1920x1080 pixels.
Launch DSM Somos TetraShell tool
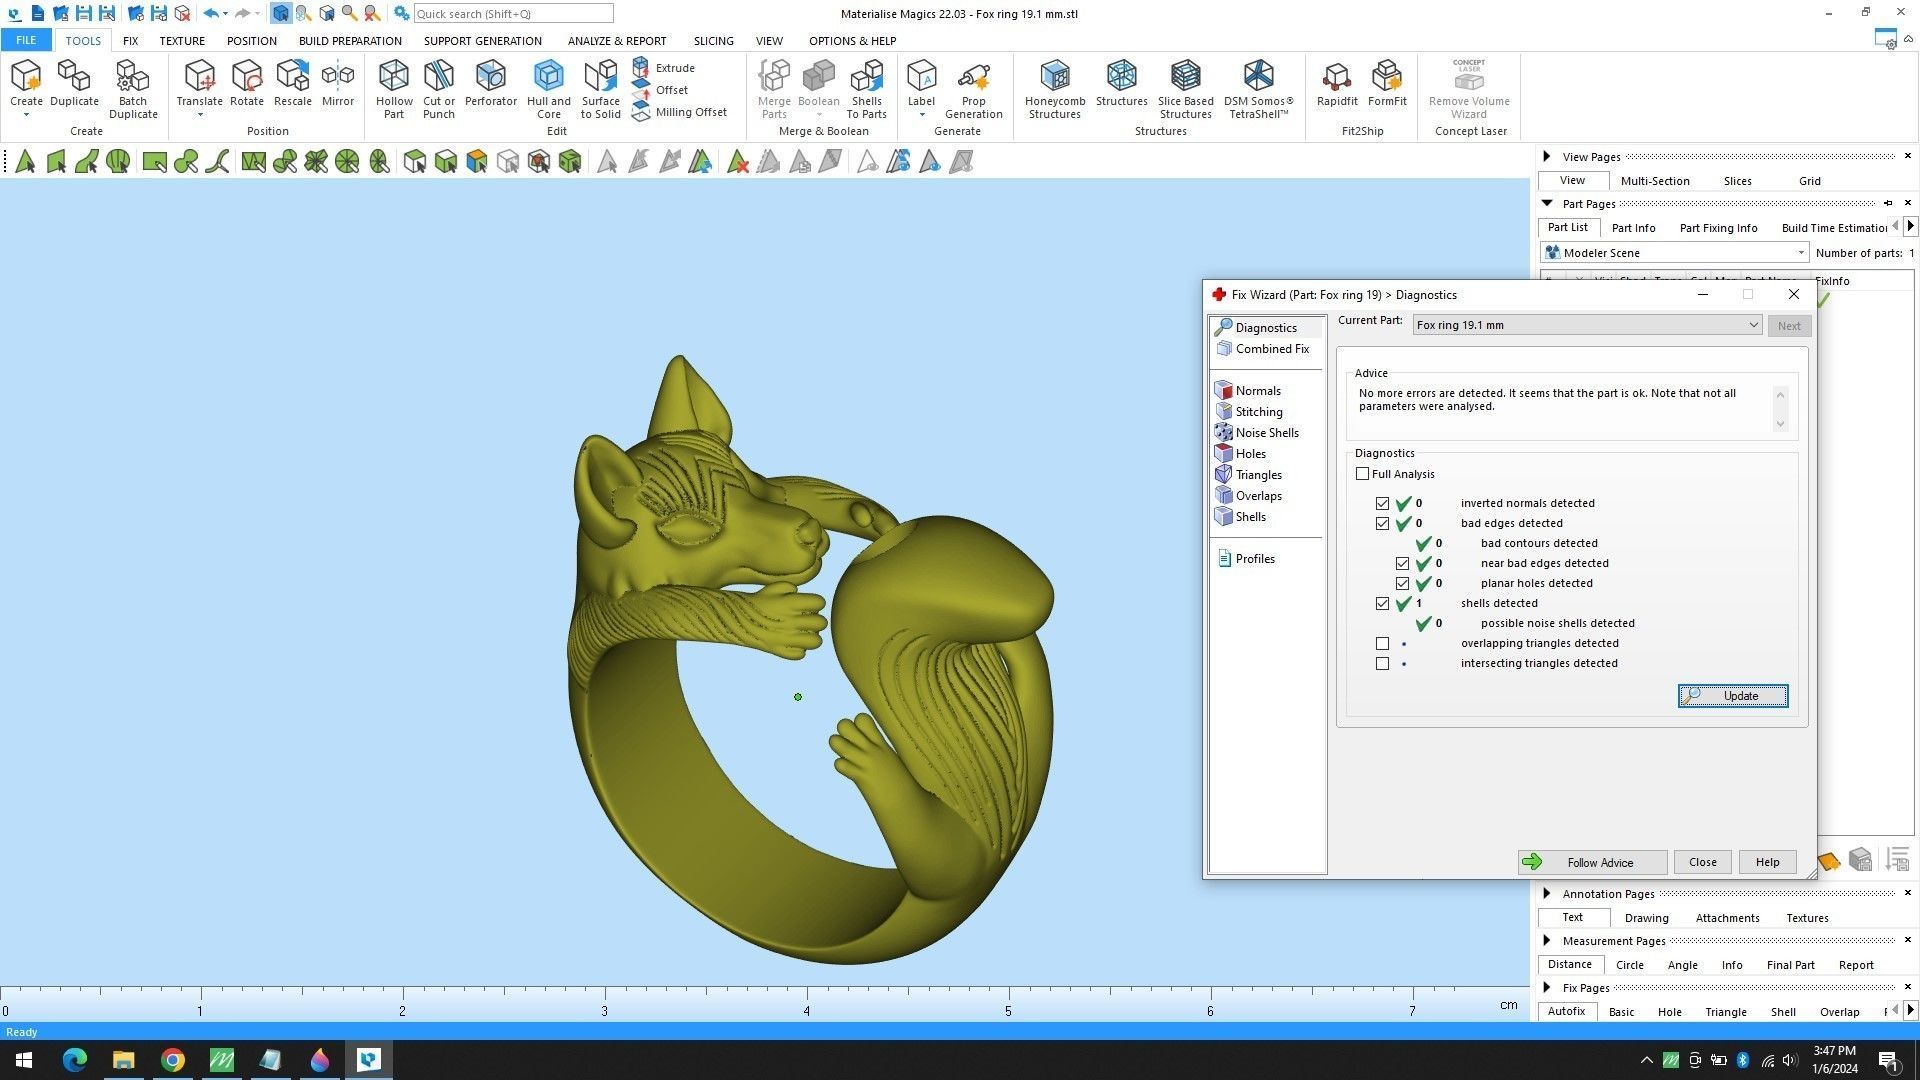click(x=1258, y=89)
